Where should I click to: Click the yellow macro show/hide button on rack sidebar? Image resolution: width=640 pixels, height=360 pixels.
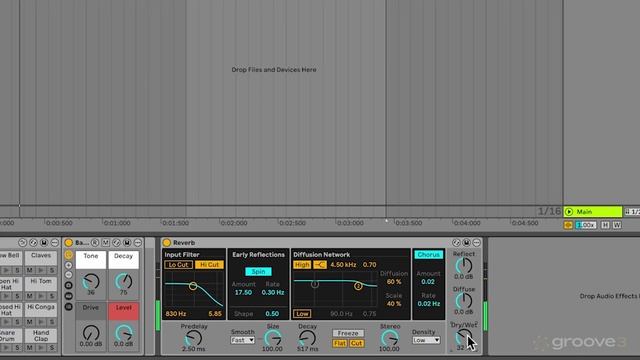(69, 255)
